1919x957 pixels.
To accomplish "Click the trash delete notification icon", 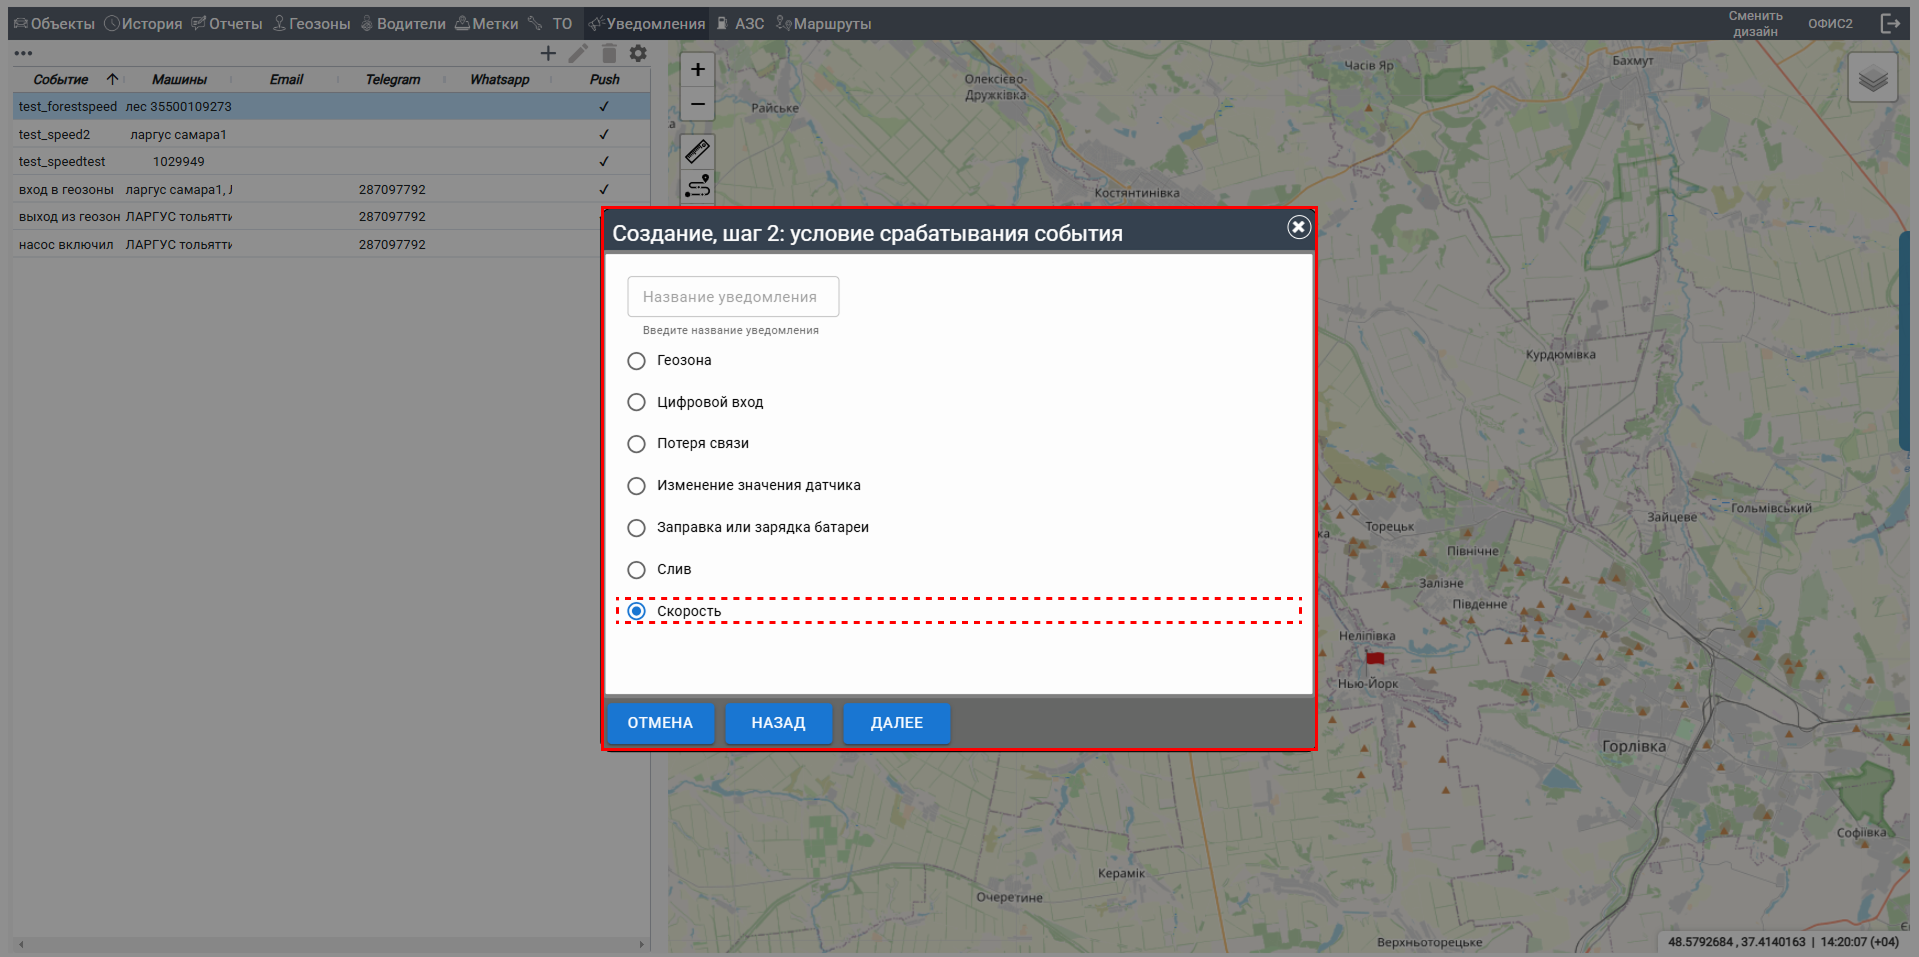I will pos(609,54).
